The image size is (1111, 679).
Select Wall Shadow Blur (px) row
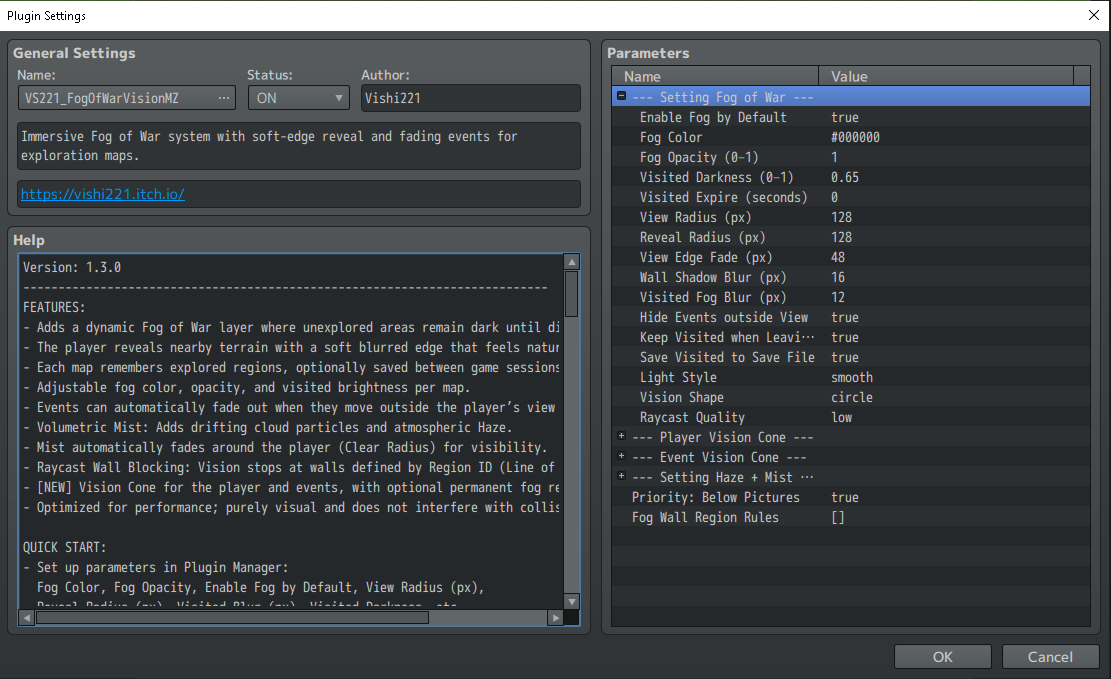[850, 277]
